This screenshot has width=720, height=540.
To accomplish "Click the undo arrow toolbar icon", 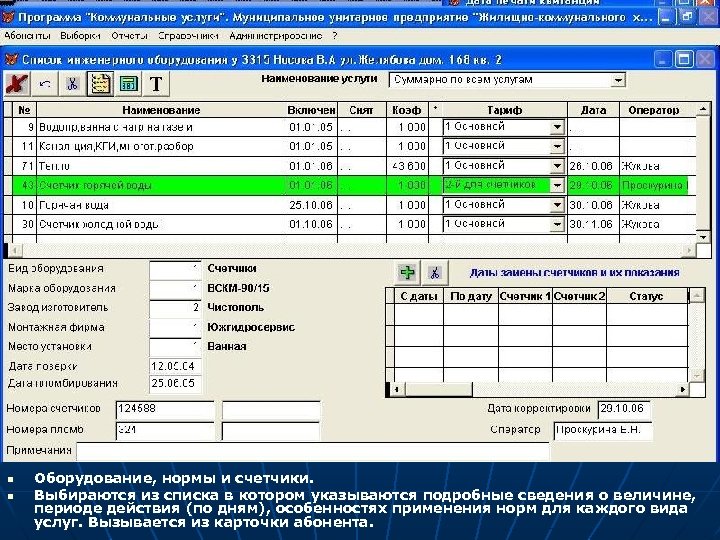I will tap(45, 84).
